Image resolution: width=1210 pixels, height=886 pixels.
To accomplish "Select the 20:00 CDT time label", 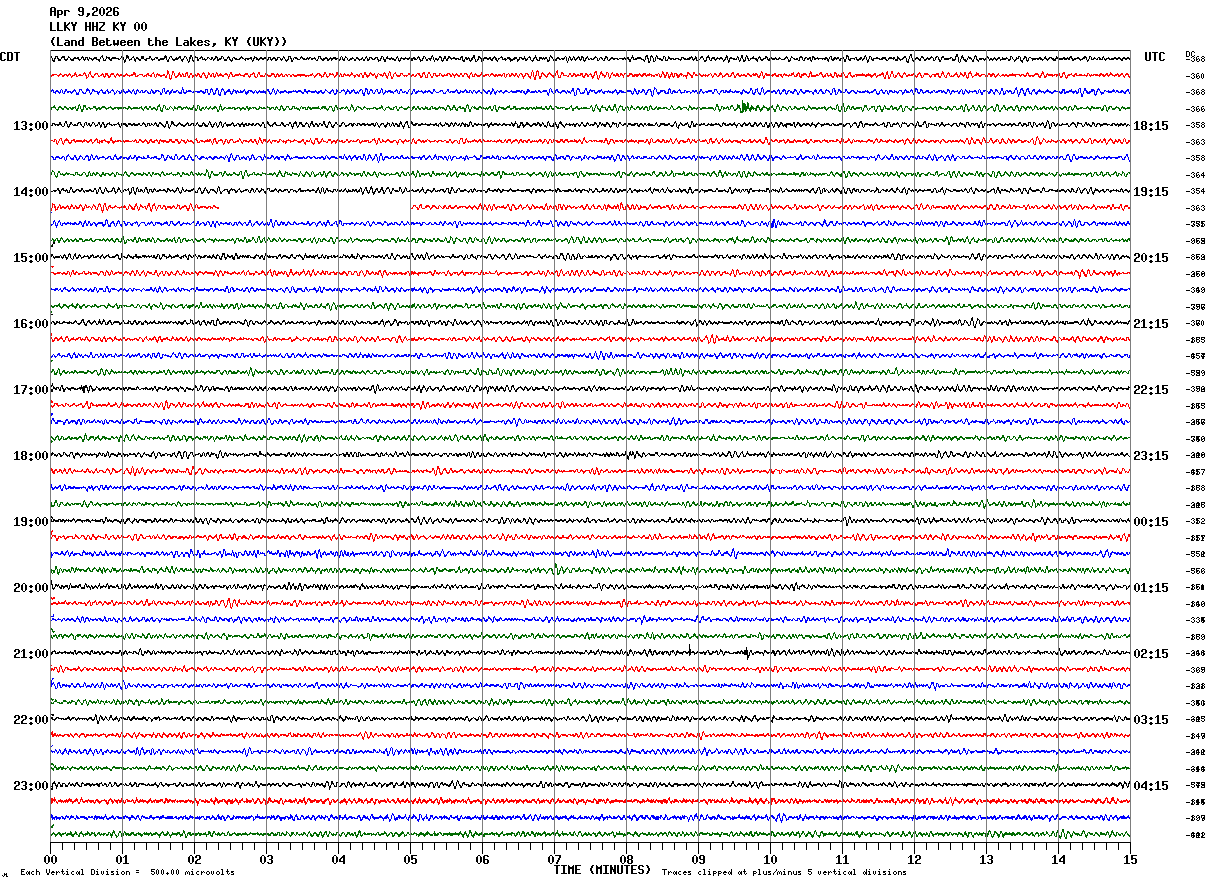I will click(x=31, y=588).
